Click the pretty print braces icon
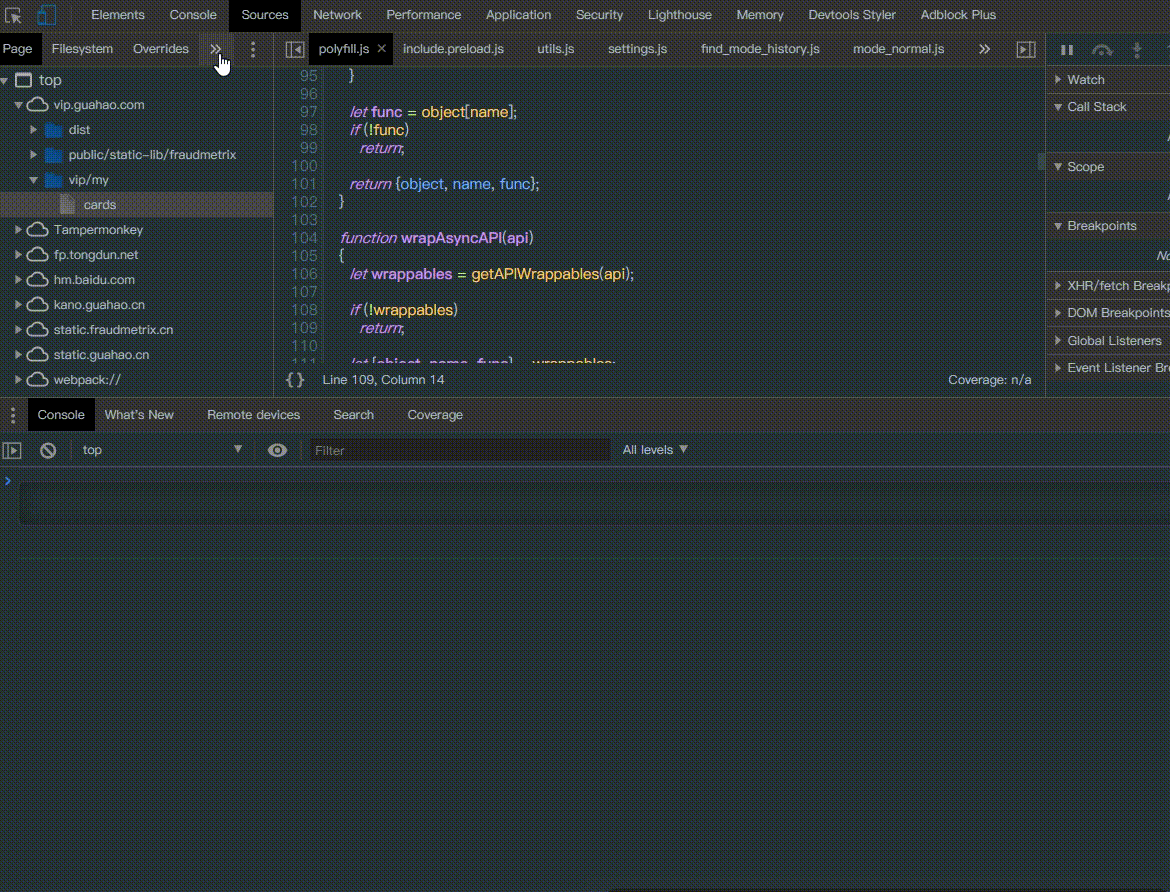Screen dimensions: 1170x892 click(295, 380)
